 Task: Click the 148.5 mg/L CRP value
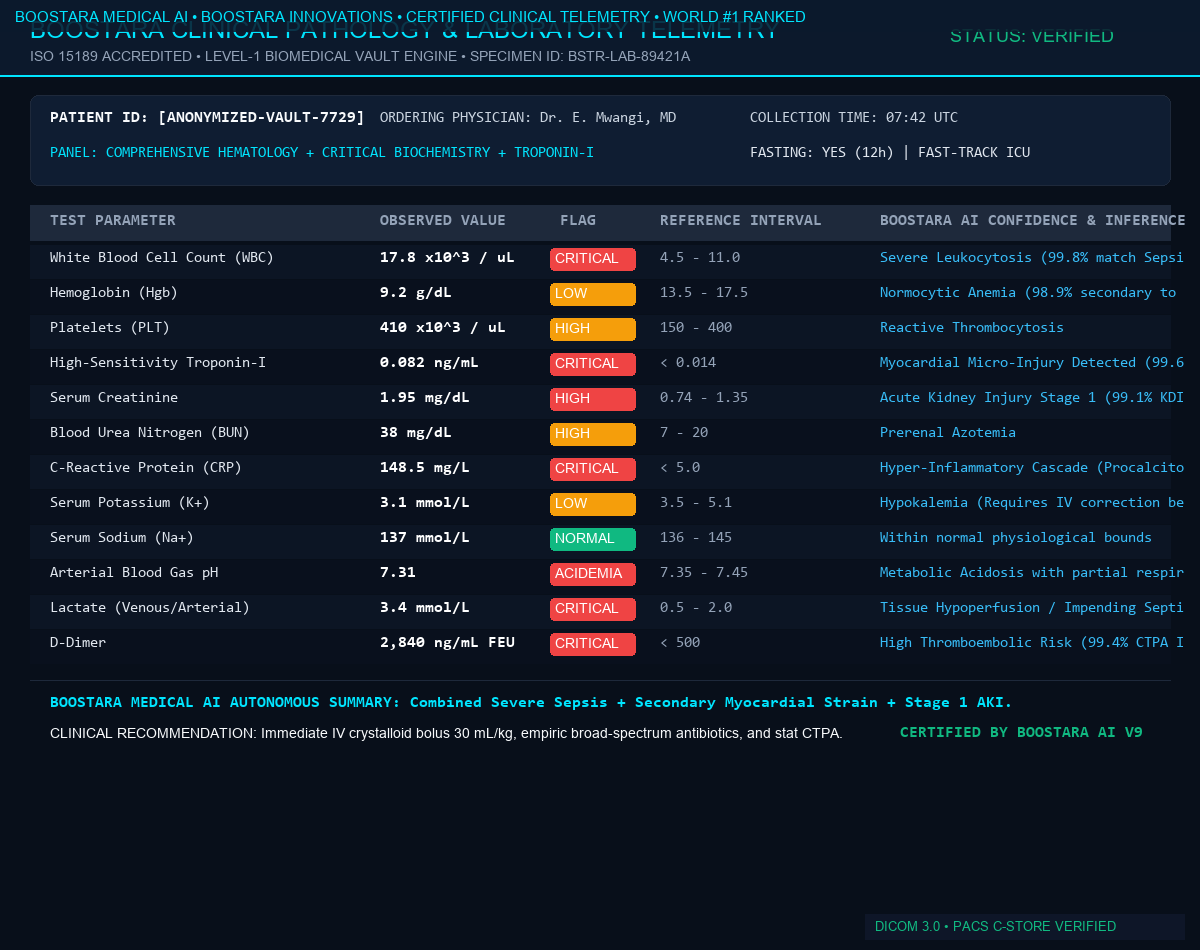pyautogui.click(x=425, y=467)
